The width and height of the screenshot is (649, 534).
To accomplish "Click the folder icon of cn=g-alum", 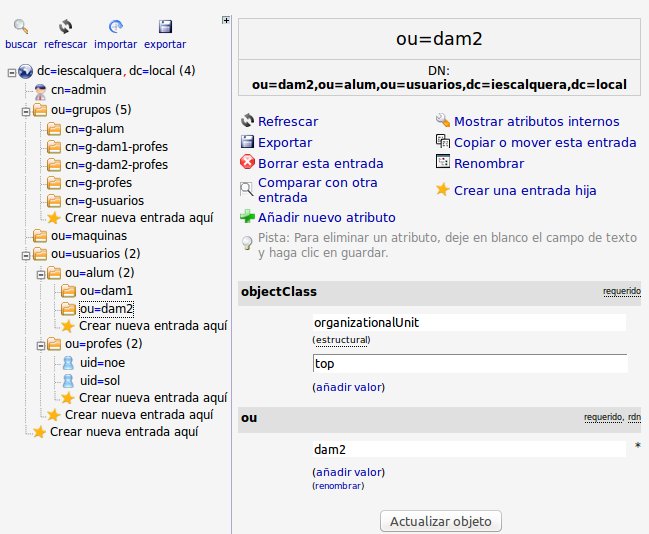I will coord(54,129).
